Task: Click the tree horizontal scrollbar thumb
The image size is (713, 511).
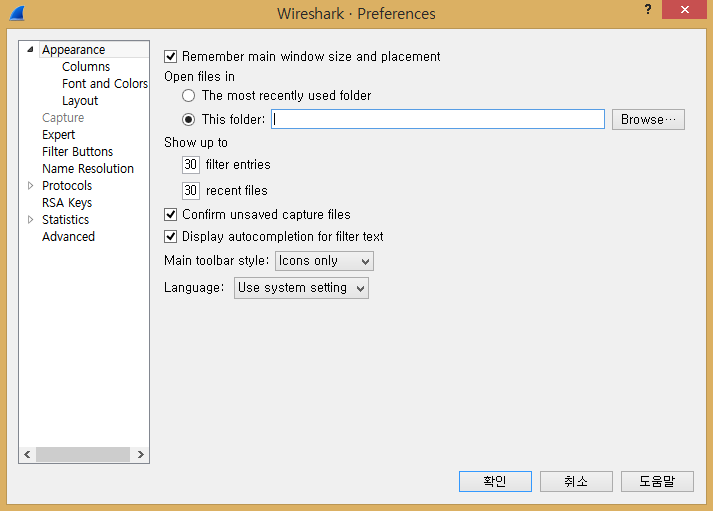Action: [83, 454]
